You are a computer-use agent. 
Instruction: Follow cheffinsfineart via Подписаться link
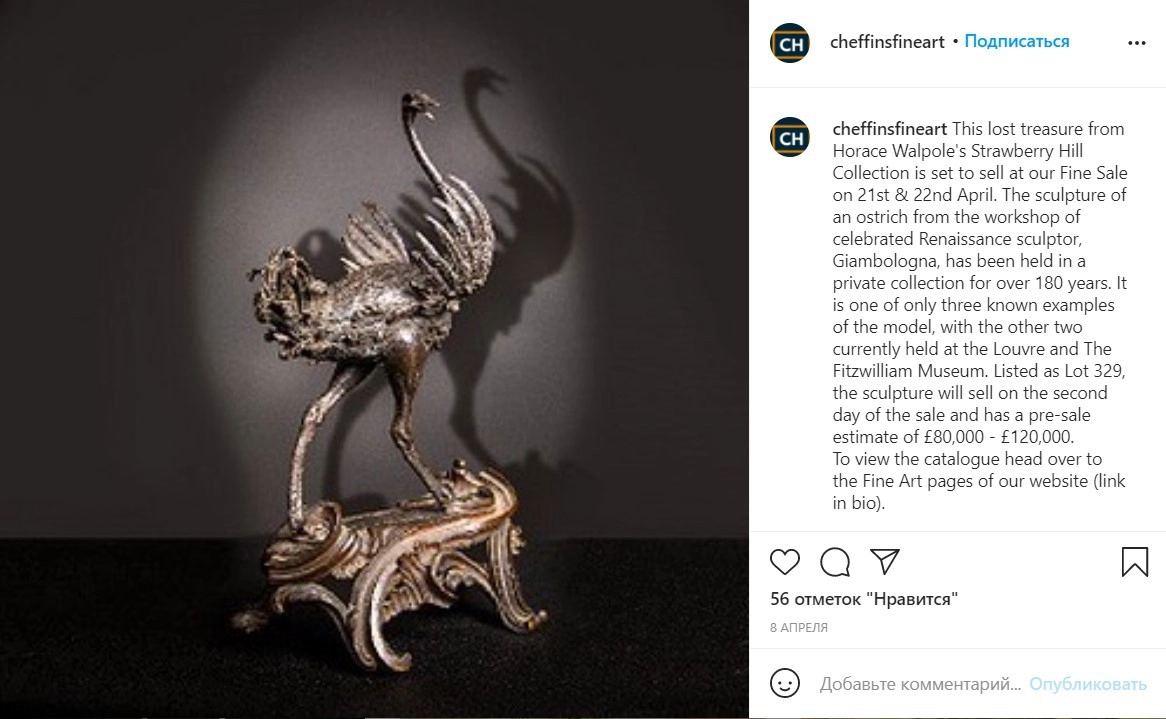(x=1017, y=42)
